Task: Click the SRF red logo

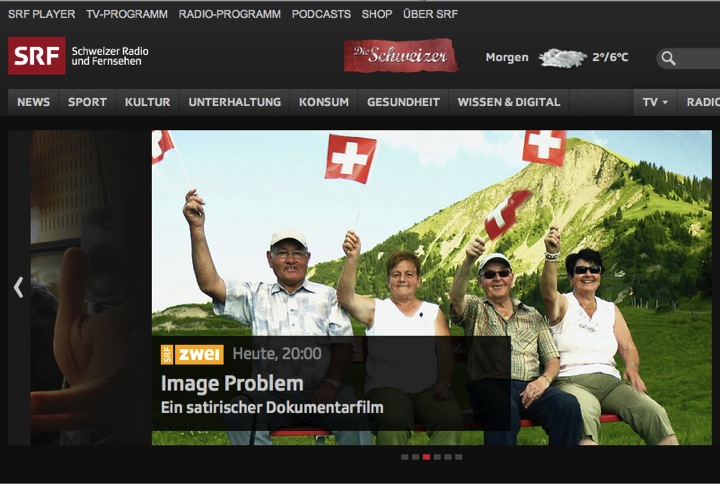Action: pos(37,56)
